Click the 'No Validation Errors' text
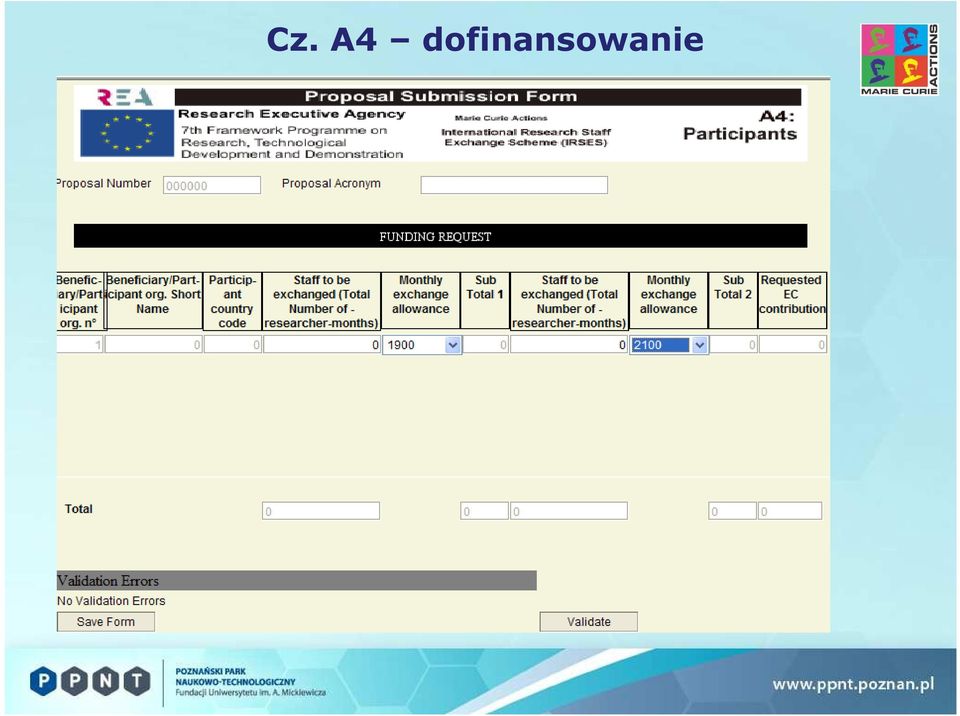Screen dimensions: 960x716 click(x=111, y=601)
